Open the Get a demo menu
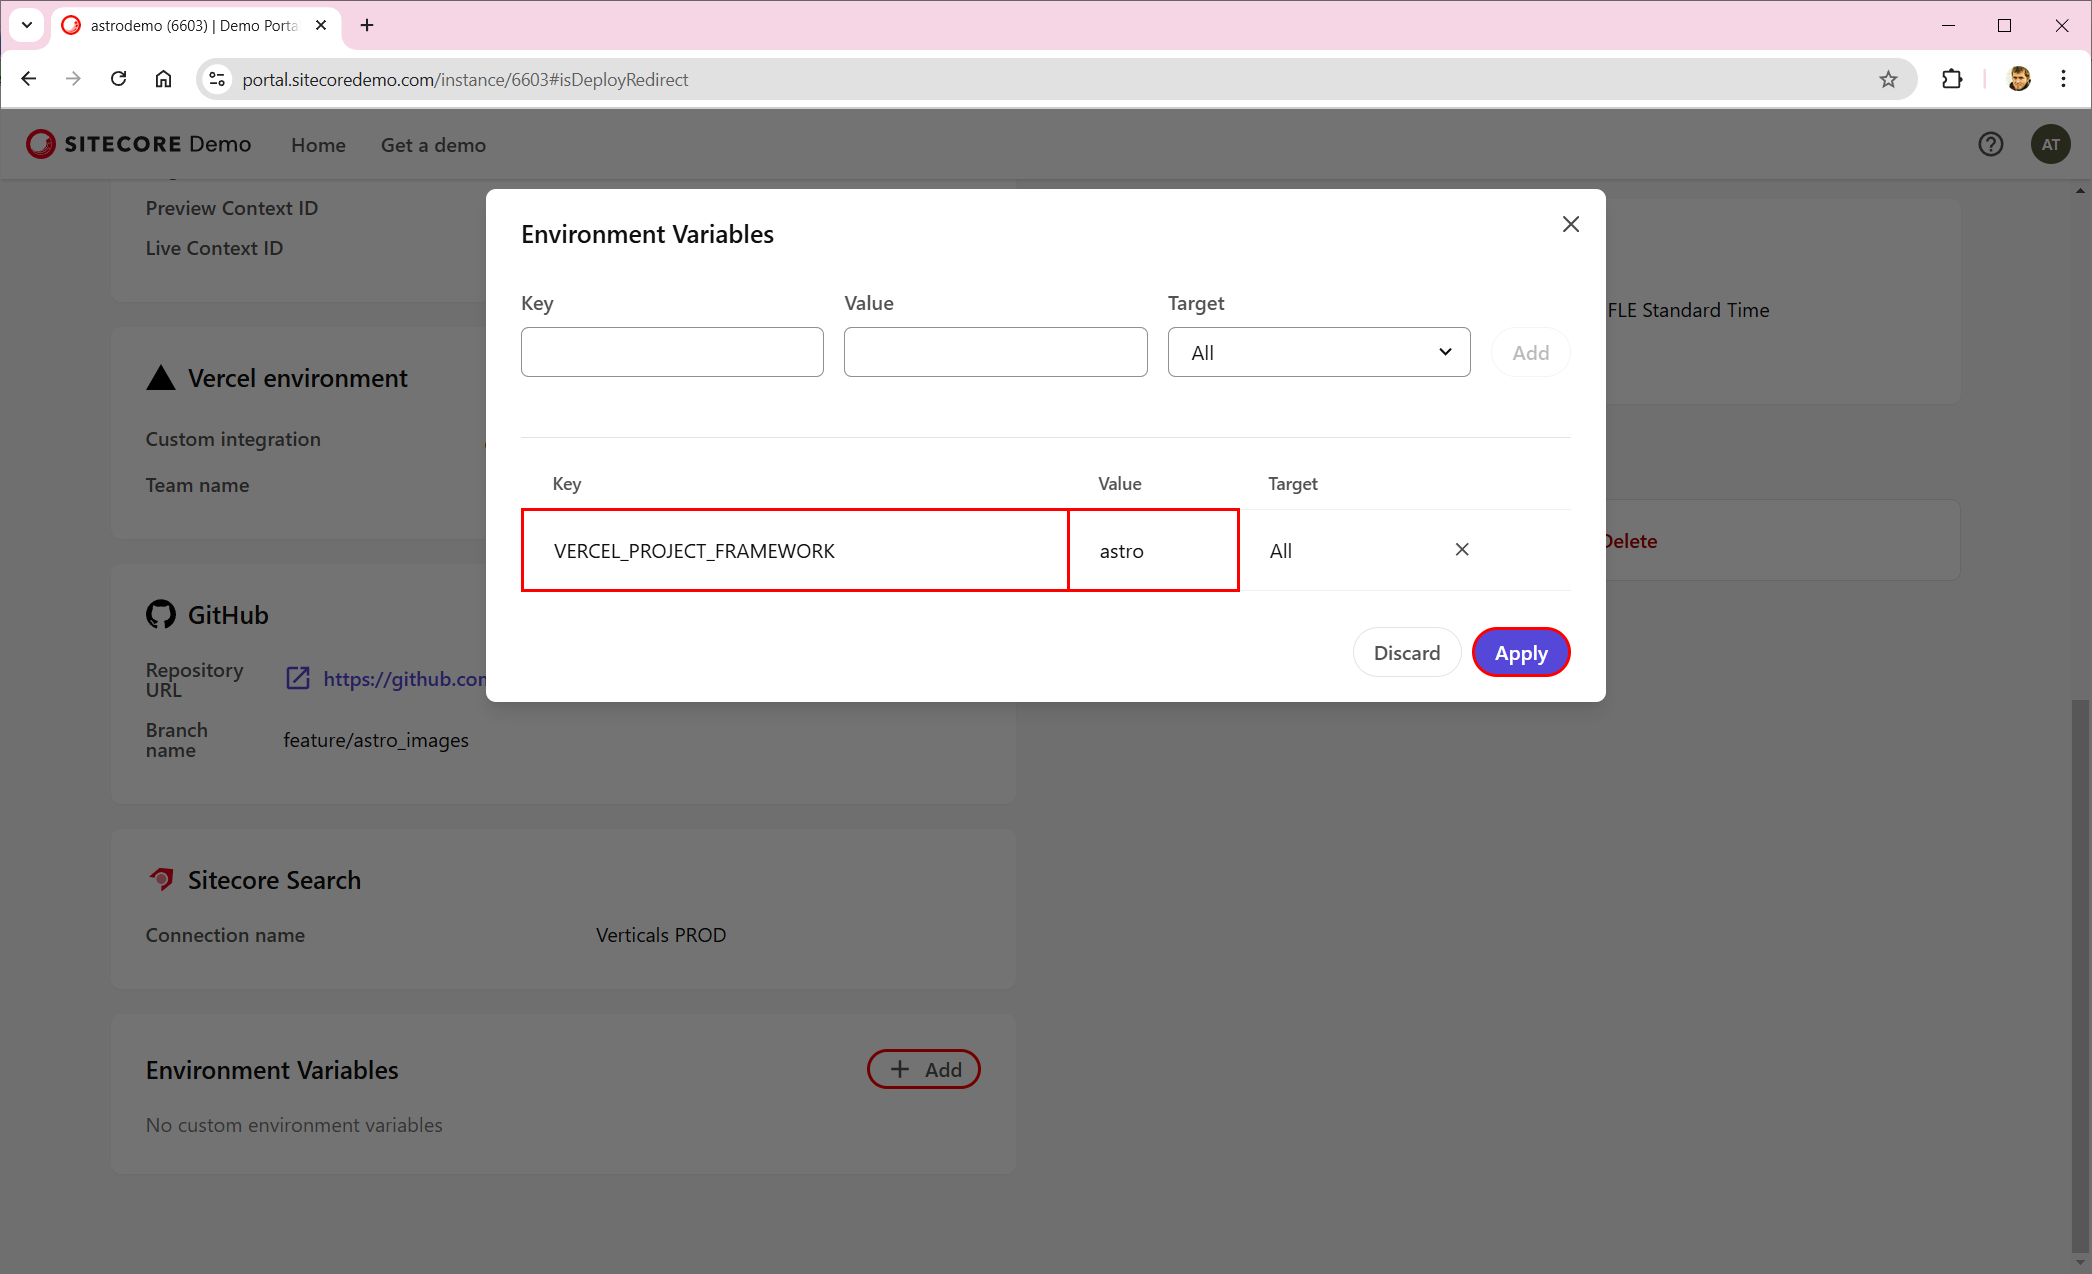The width and height of the screenshot is (2092, 1274). [x=433, y=145]
